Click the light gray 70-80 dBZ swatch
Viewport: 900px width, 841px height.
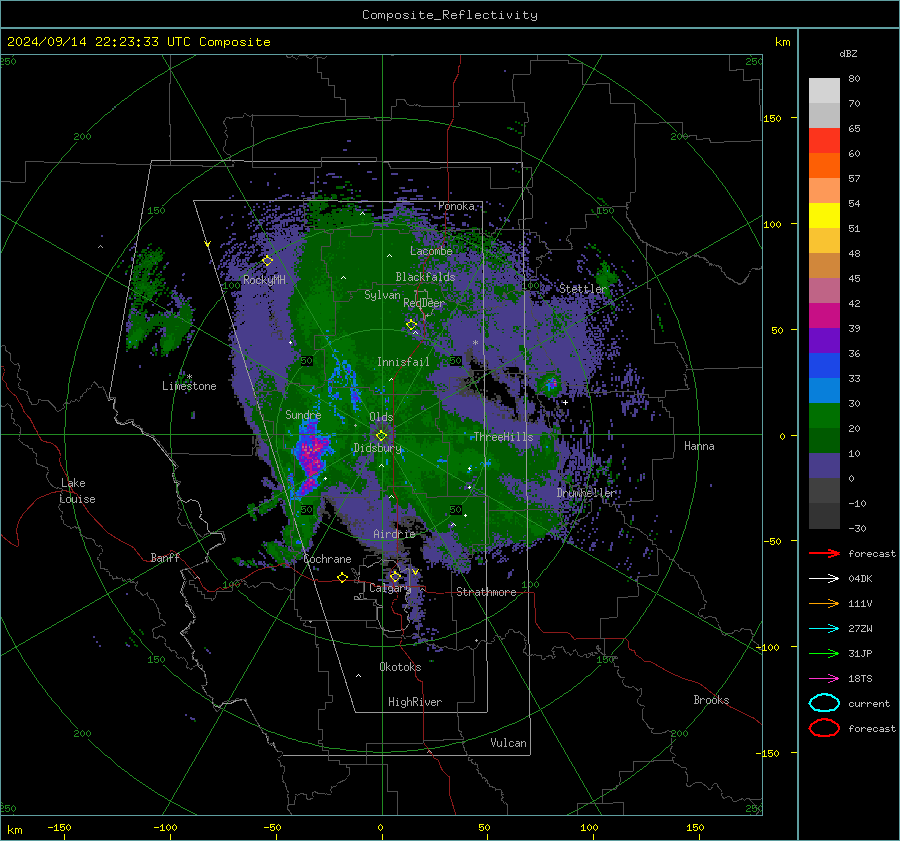[x=824, y=91]
